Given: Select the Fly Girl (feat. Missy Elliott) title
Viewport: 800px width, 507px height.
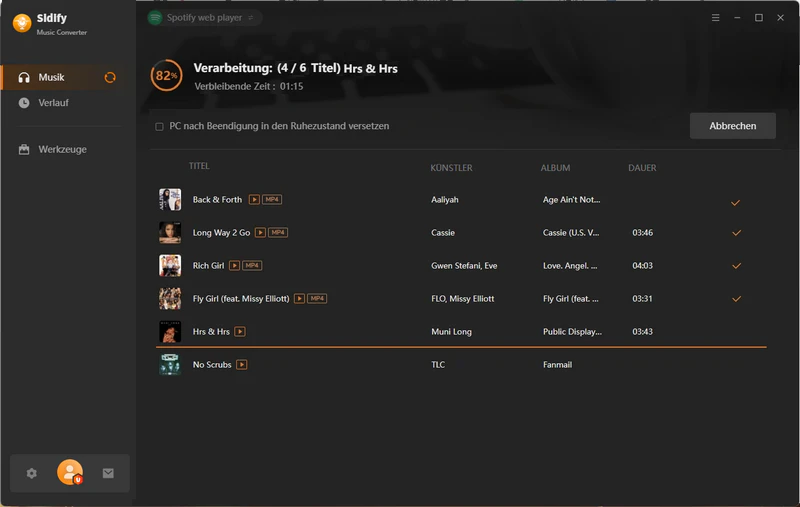Looking at the screenshot, I should point(241,299).
